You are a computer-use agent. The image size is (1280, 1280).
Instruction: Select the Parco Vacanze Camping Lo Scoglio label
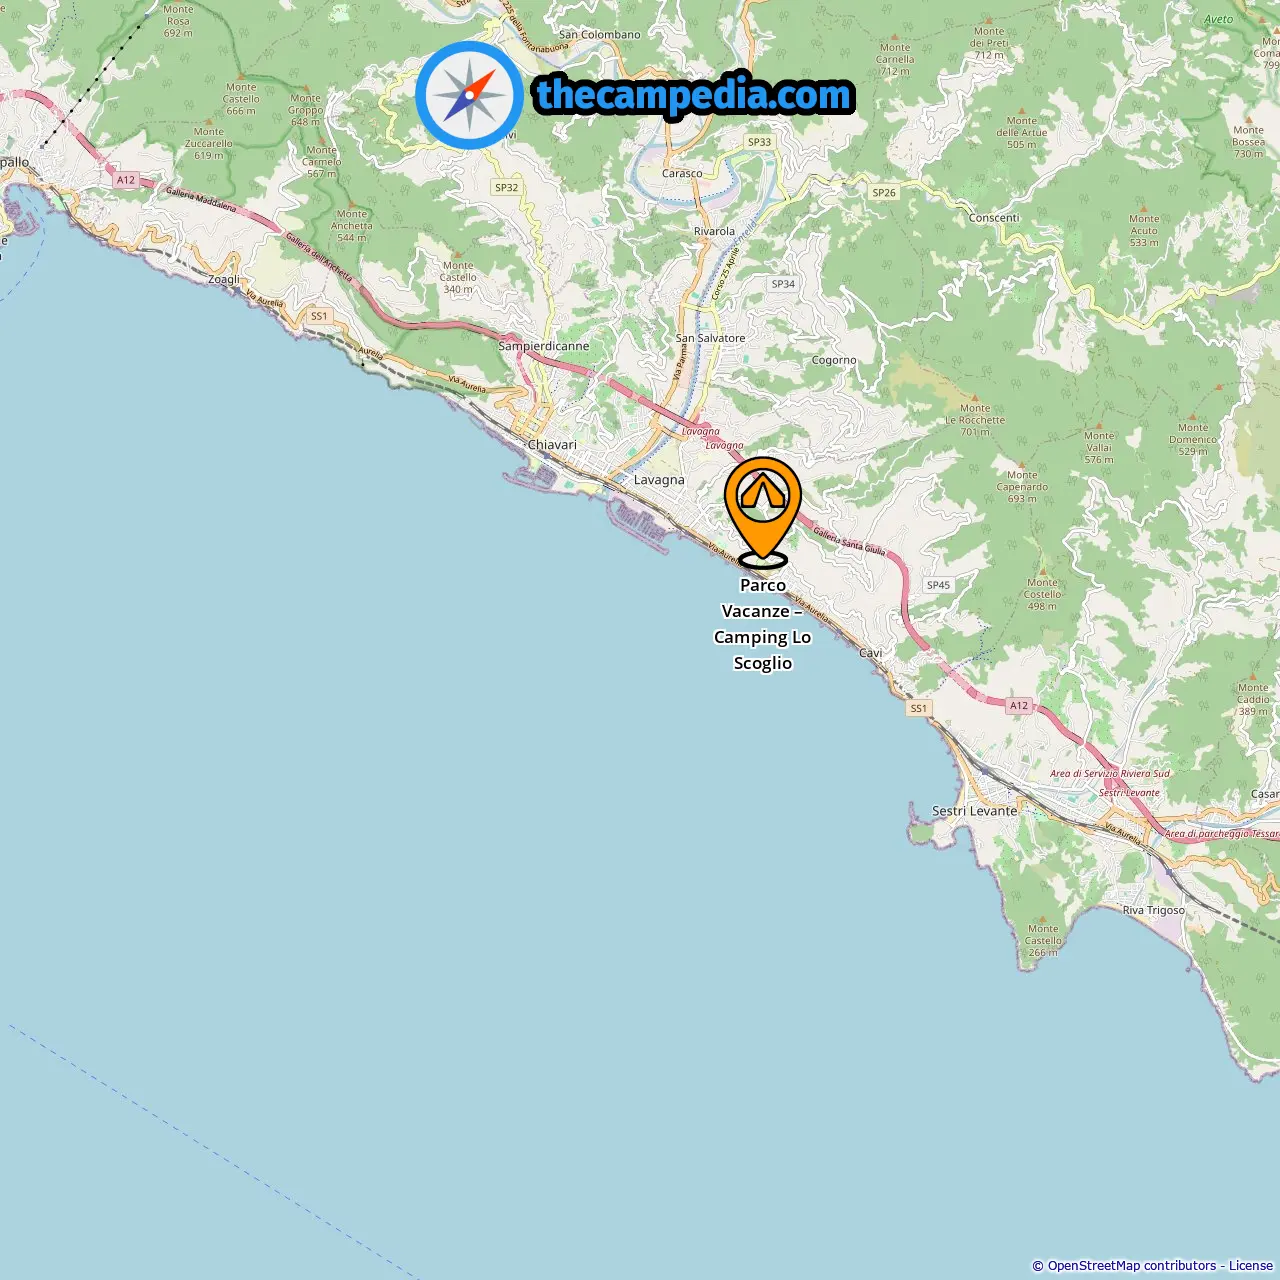(x=763, y=624)
